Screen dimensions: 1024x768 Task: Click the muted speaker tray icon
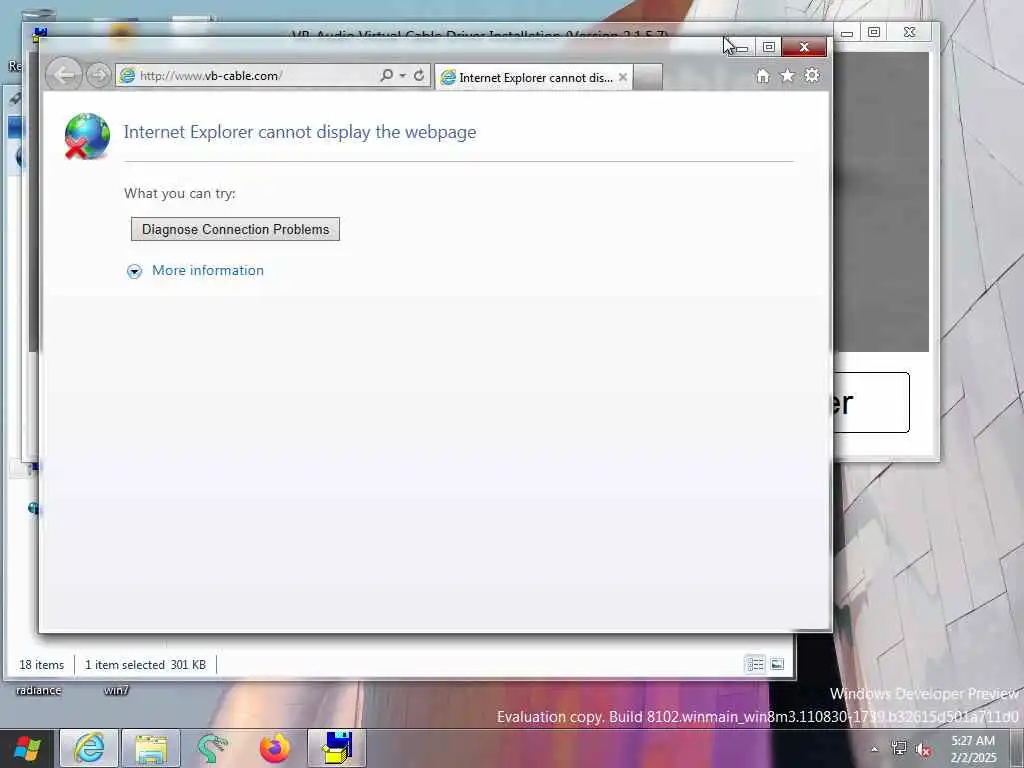point(923,750)
